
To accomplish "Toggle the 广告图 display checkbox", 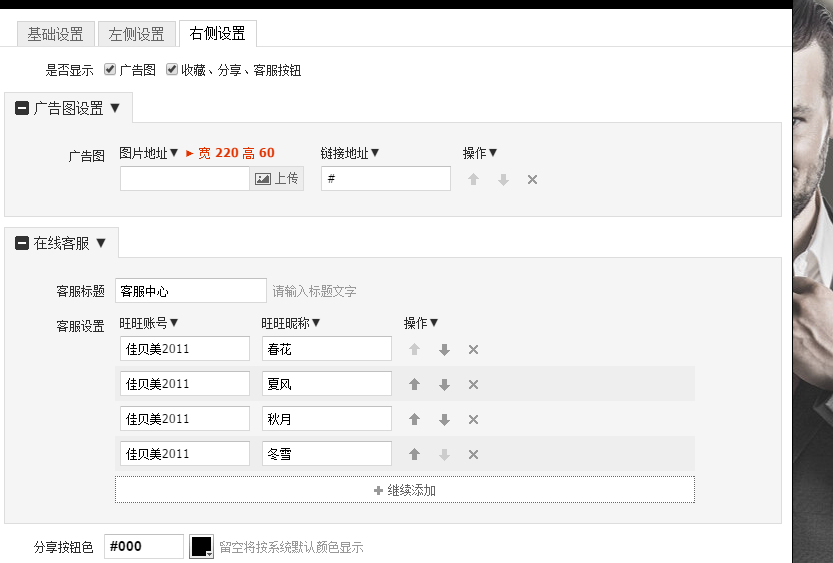I will [110, 70].
